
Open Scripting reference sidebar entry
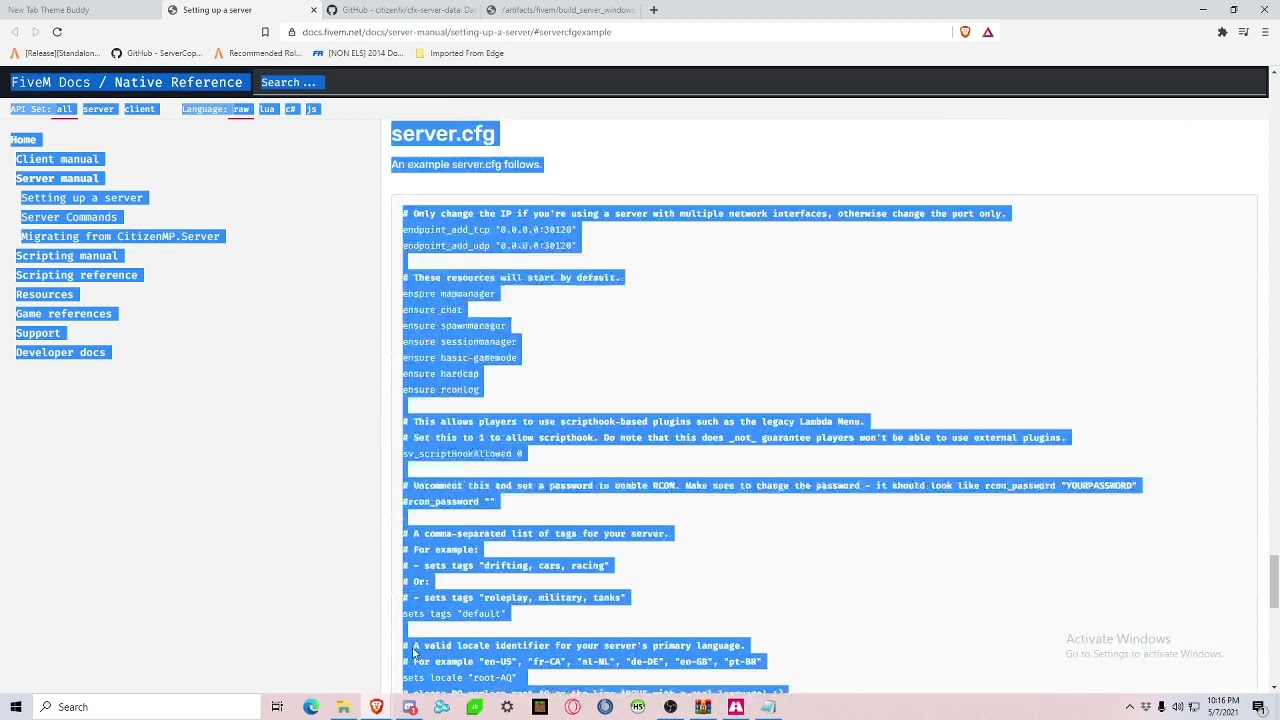click(x=76, y=275)
